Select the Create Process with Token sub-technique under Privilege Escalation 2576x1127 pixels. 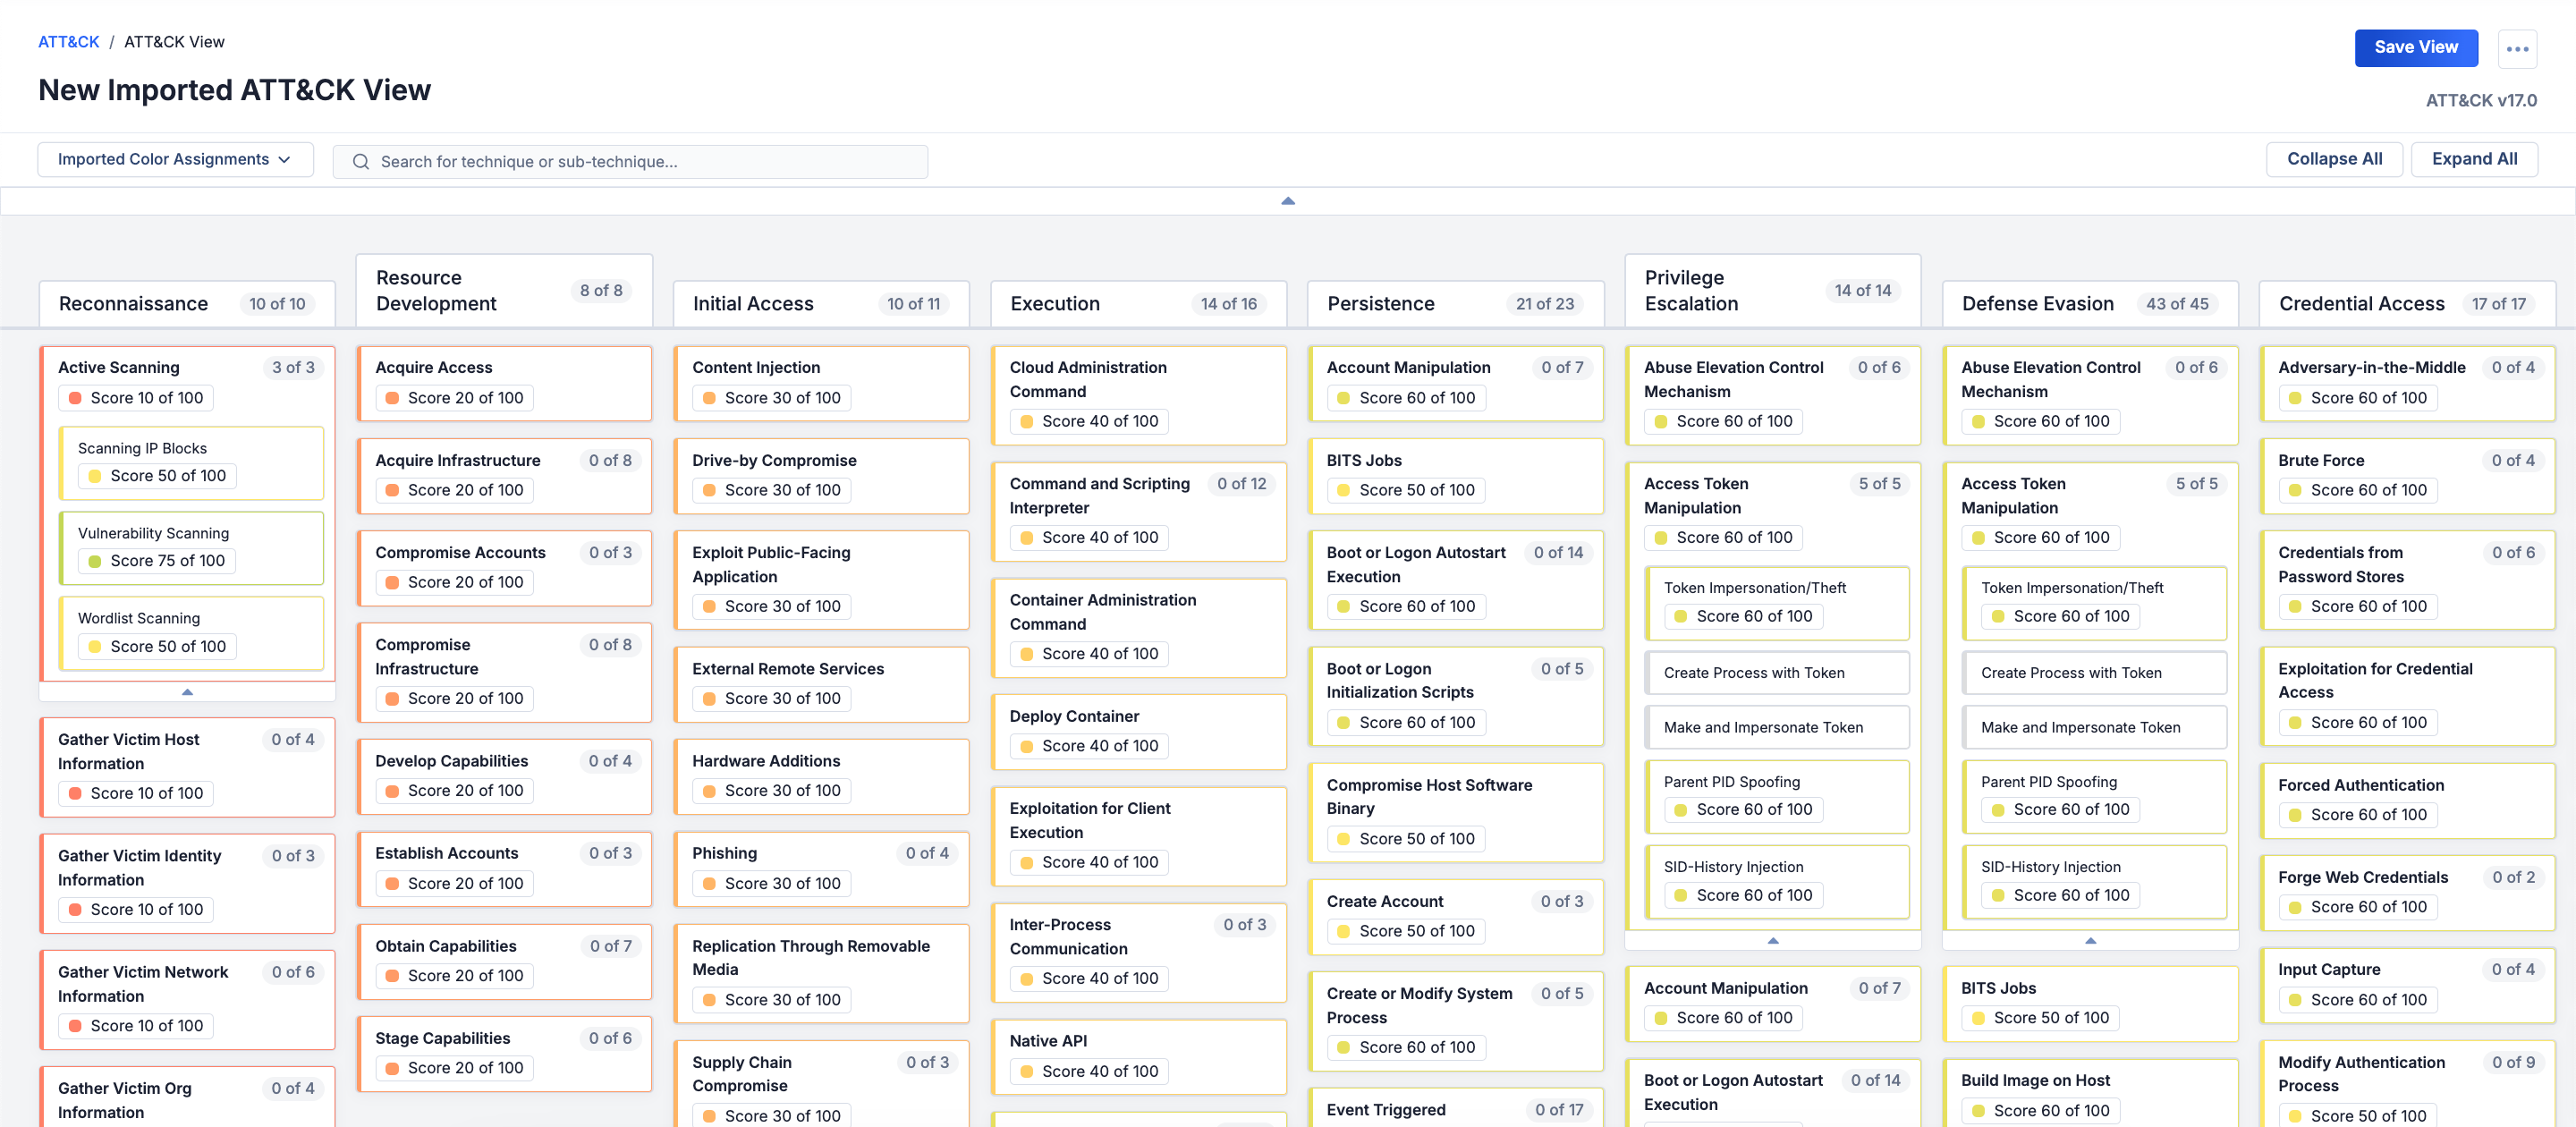tap(1753, 673)
